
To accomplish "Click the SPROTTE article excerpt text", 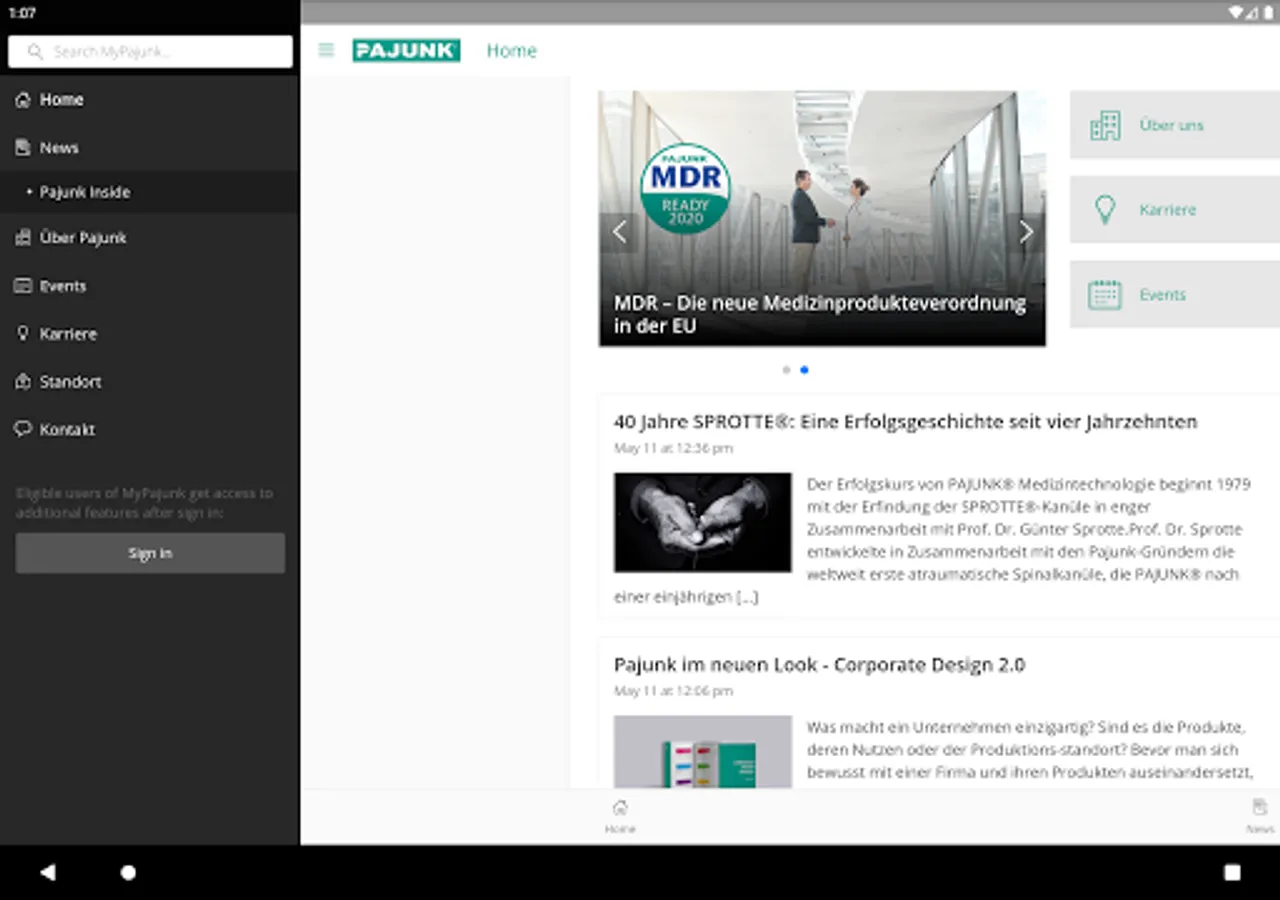I will 932,540.
